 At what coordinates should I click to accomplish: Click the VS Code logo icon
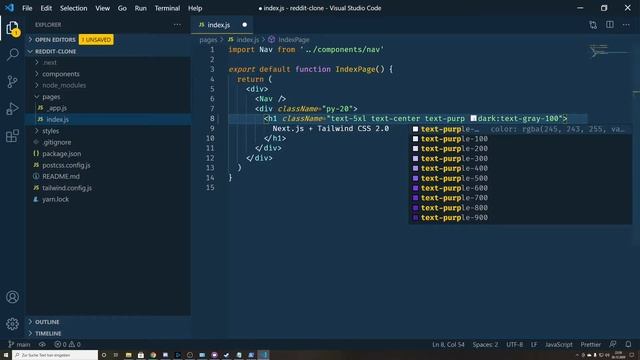point(9,8)
